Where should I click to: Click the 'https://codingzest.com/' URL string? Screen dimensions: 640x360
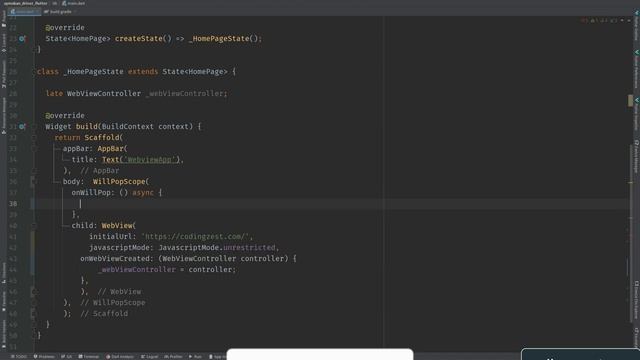point(197,237)
